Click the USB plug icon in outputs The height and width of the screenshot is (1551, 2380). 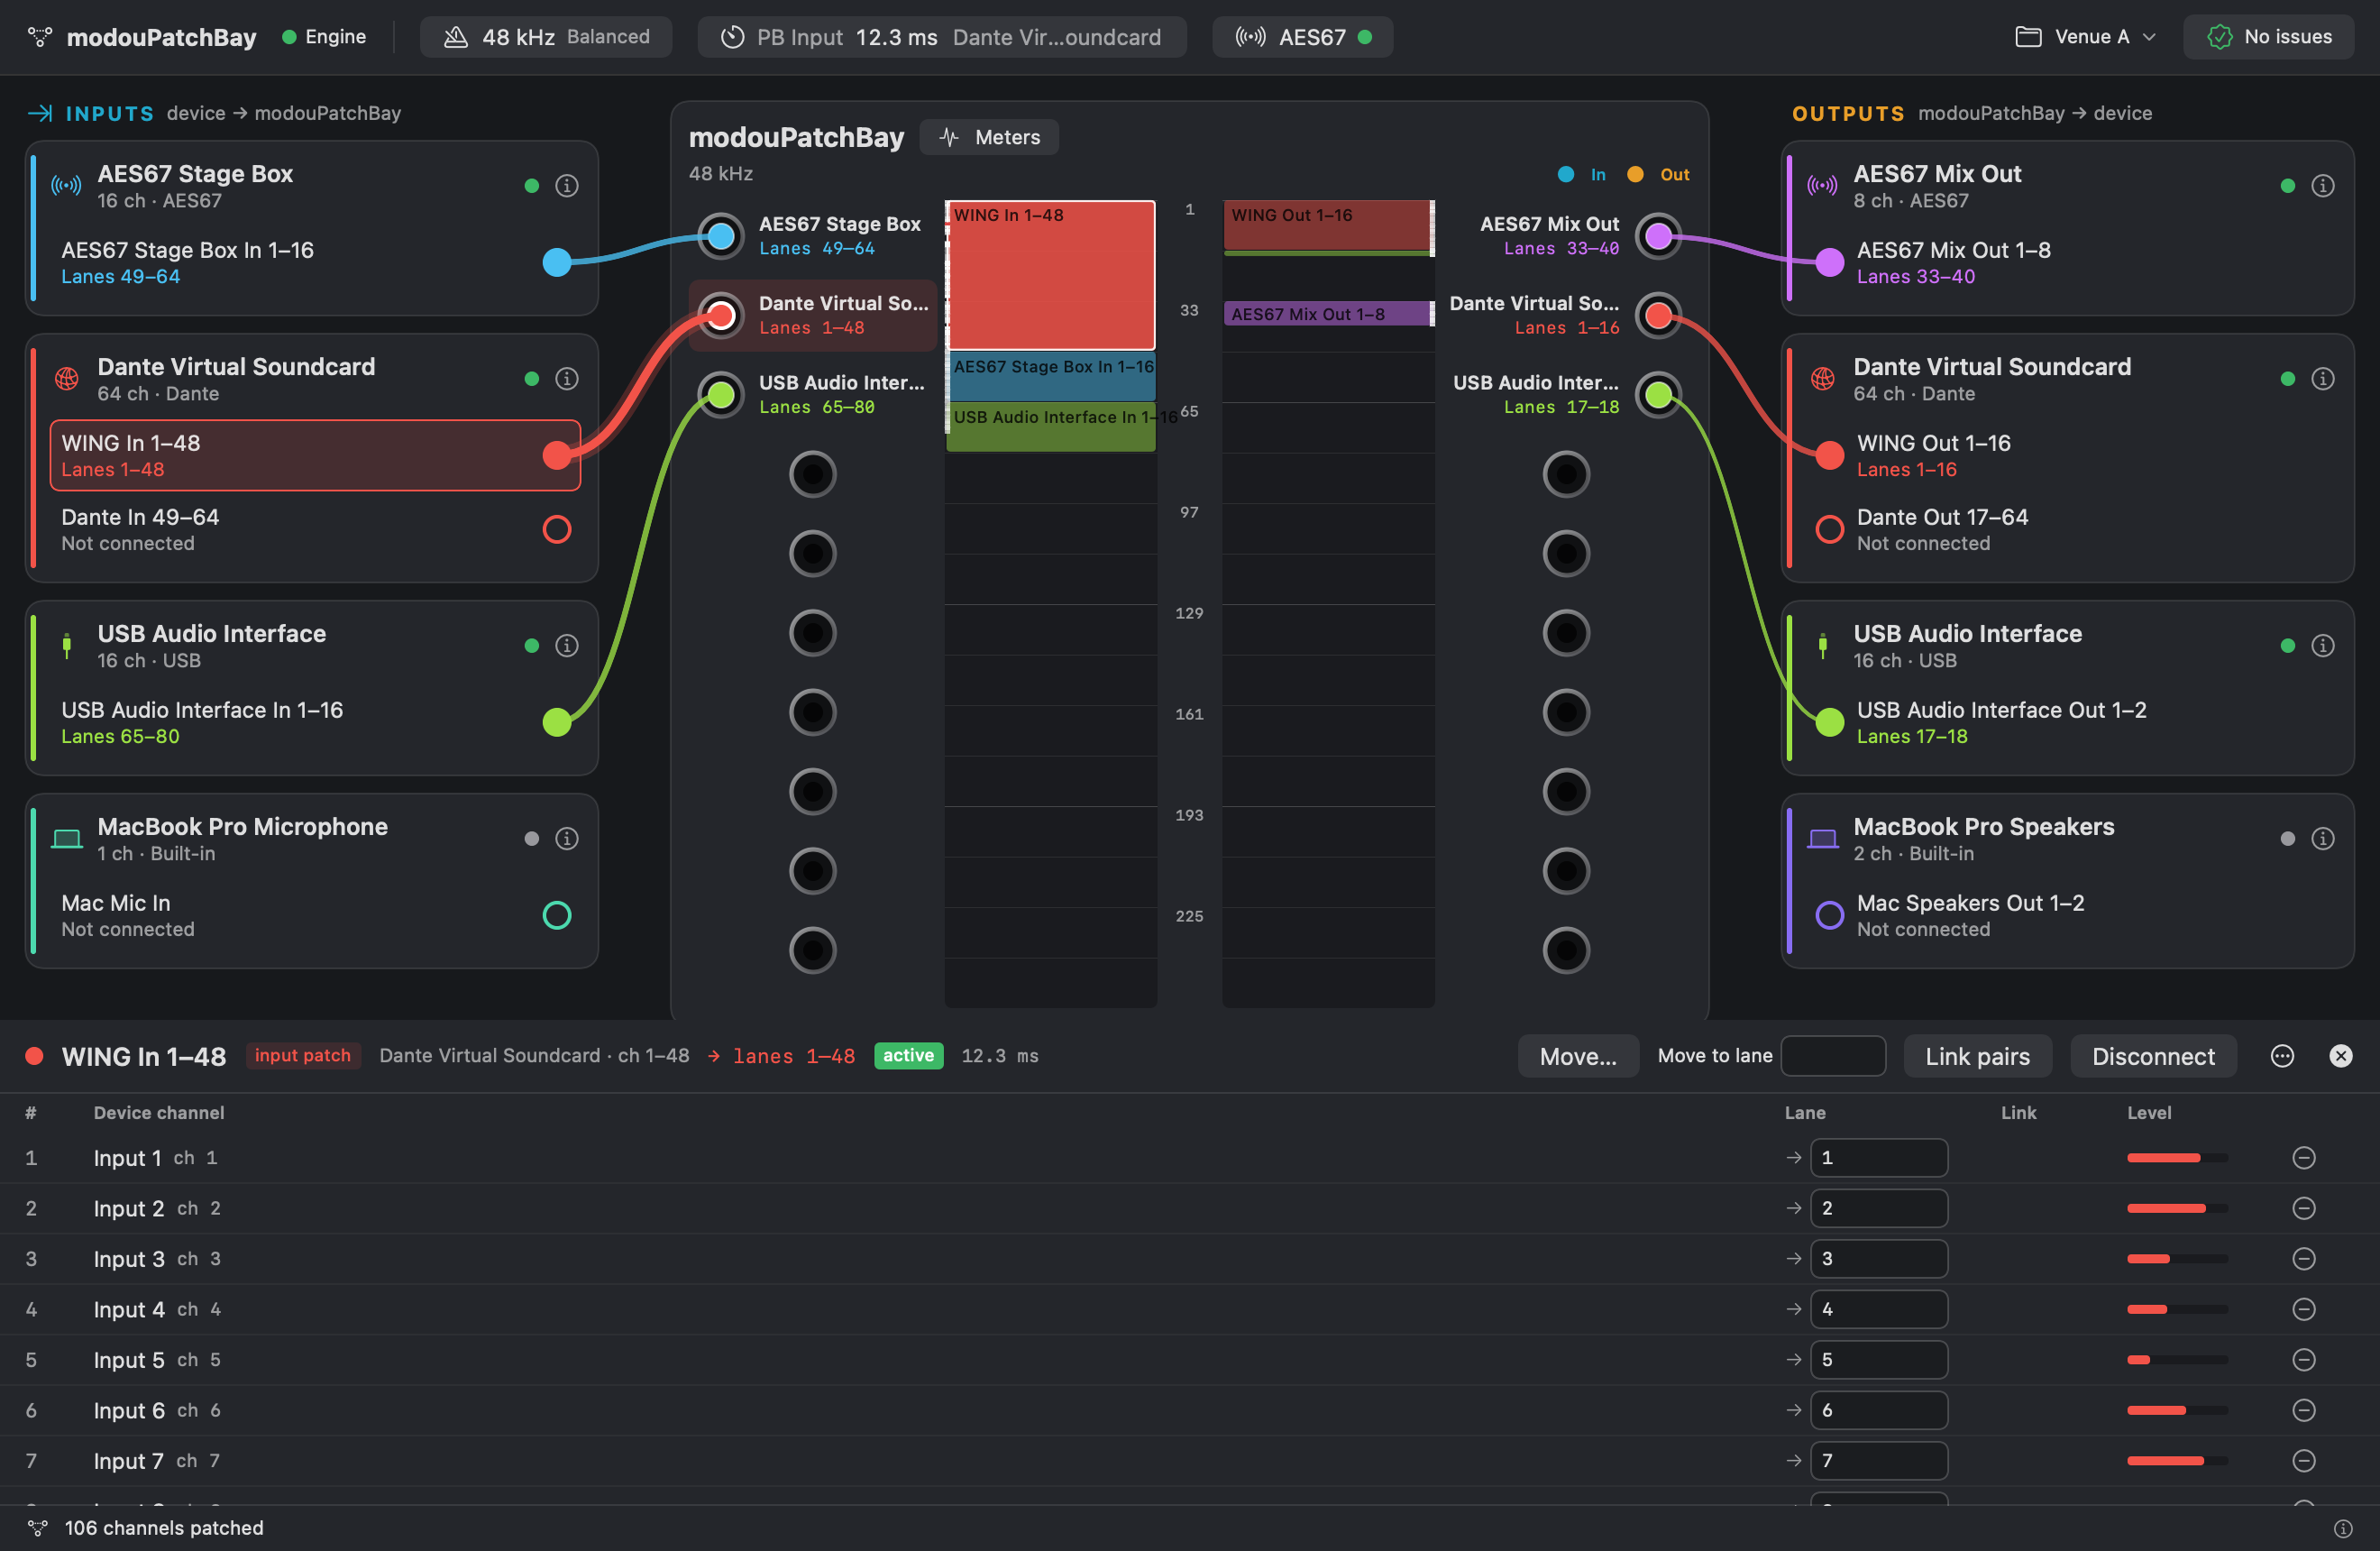point(1822,646)
